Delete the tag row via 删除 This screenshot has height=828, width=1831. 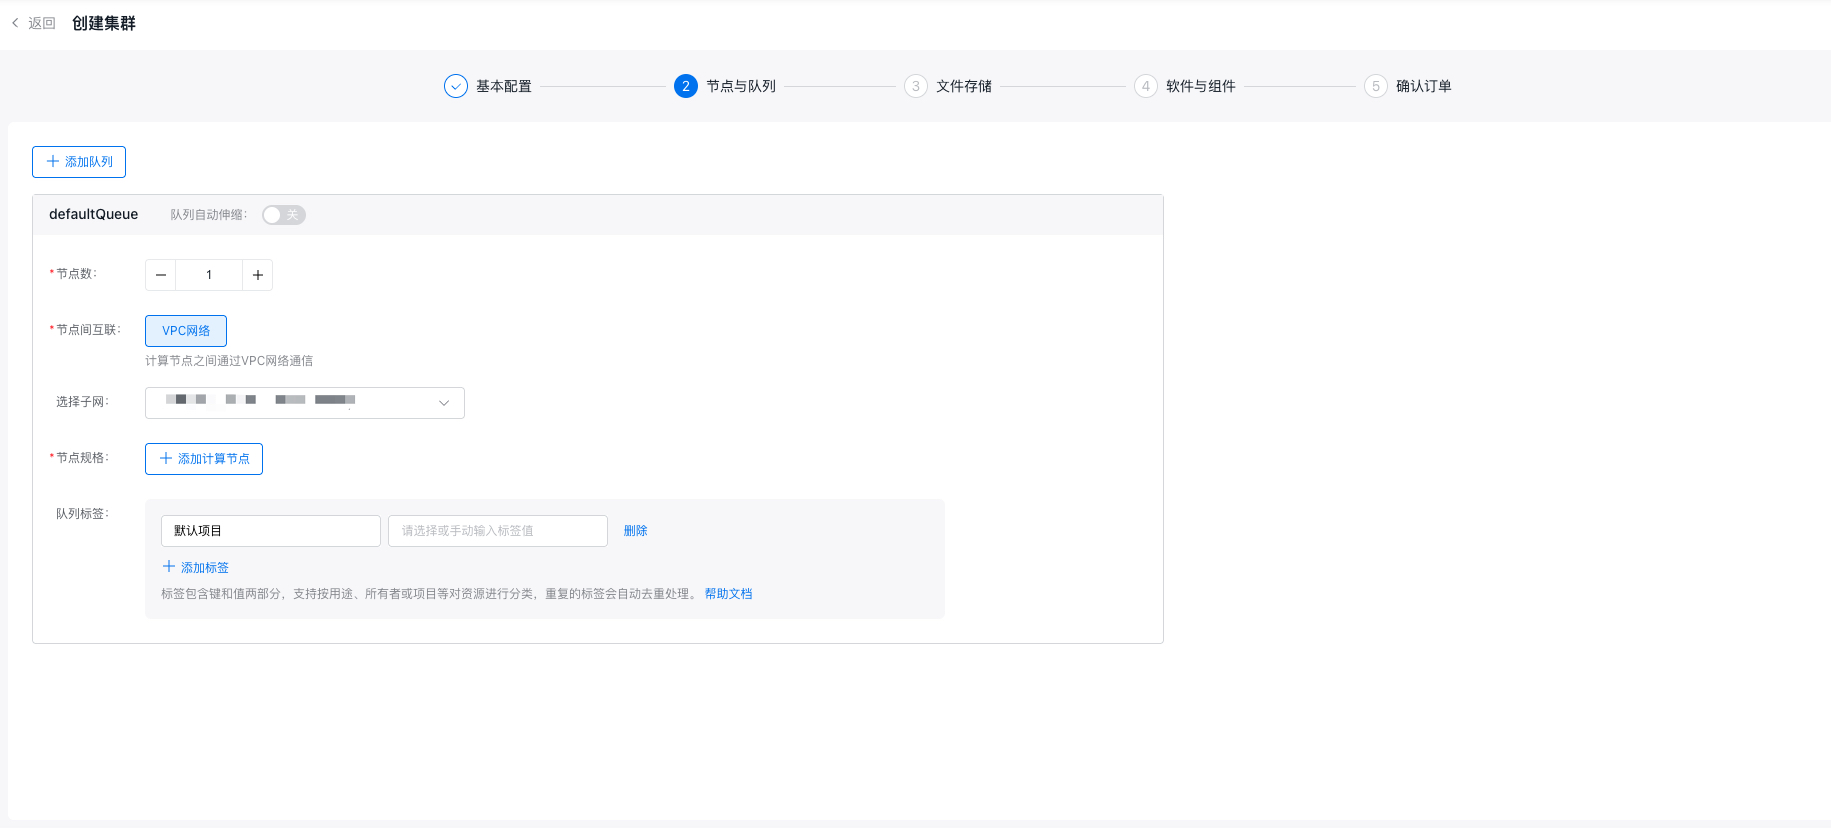pos(636,531)
